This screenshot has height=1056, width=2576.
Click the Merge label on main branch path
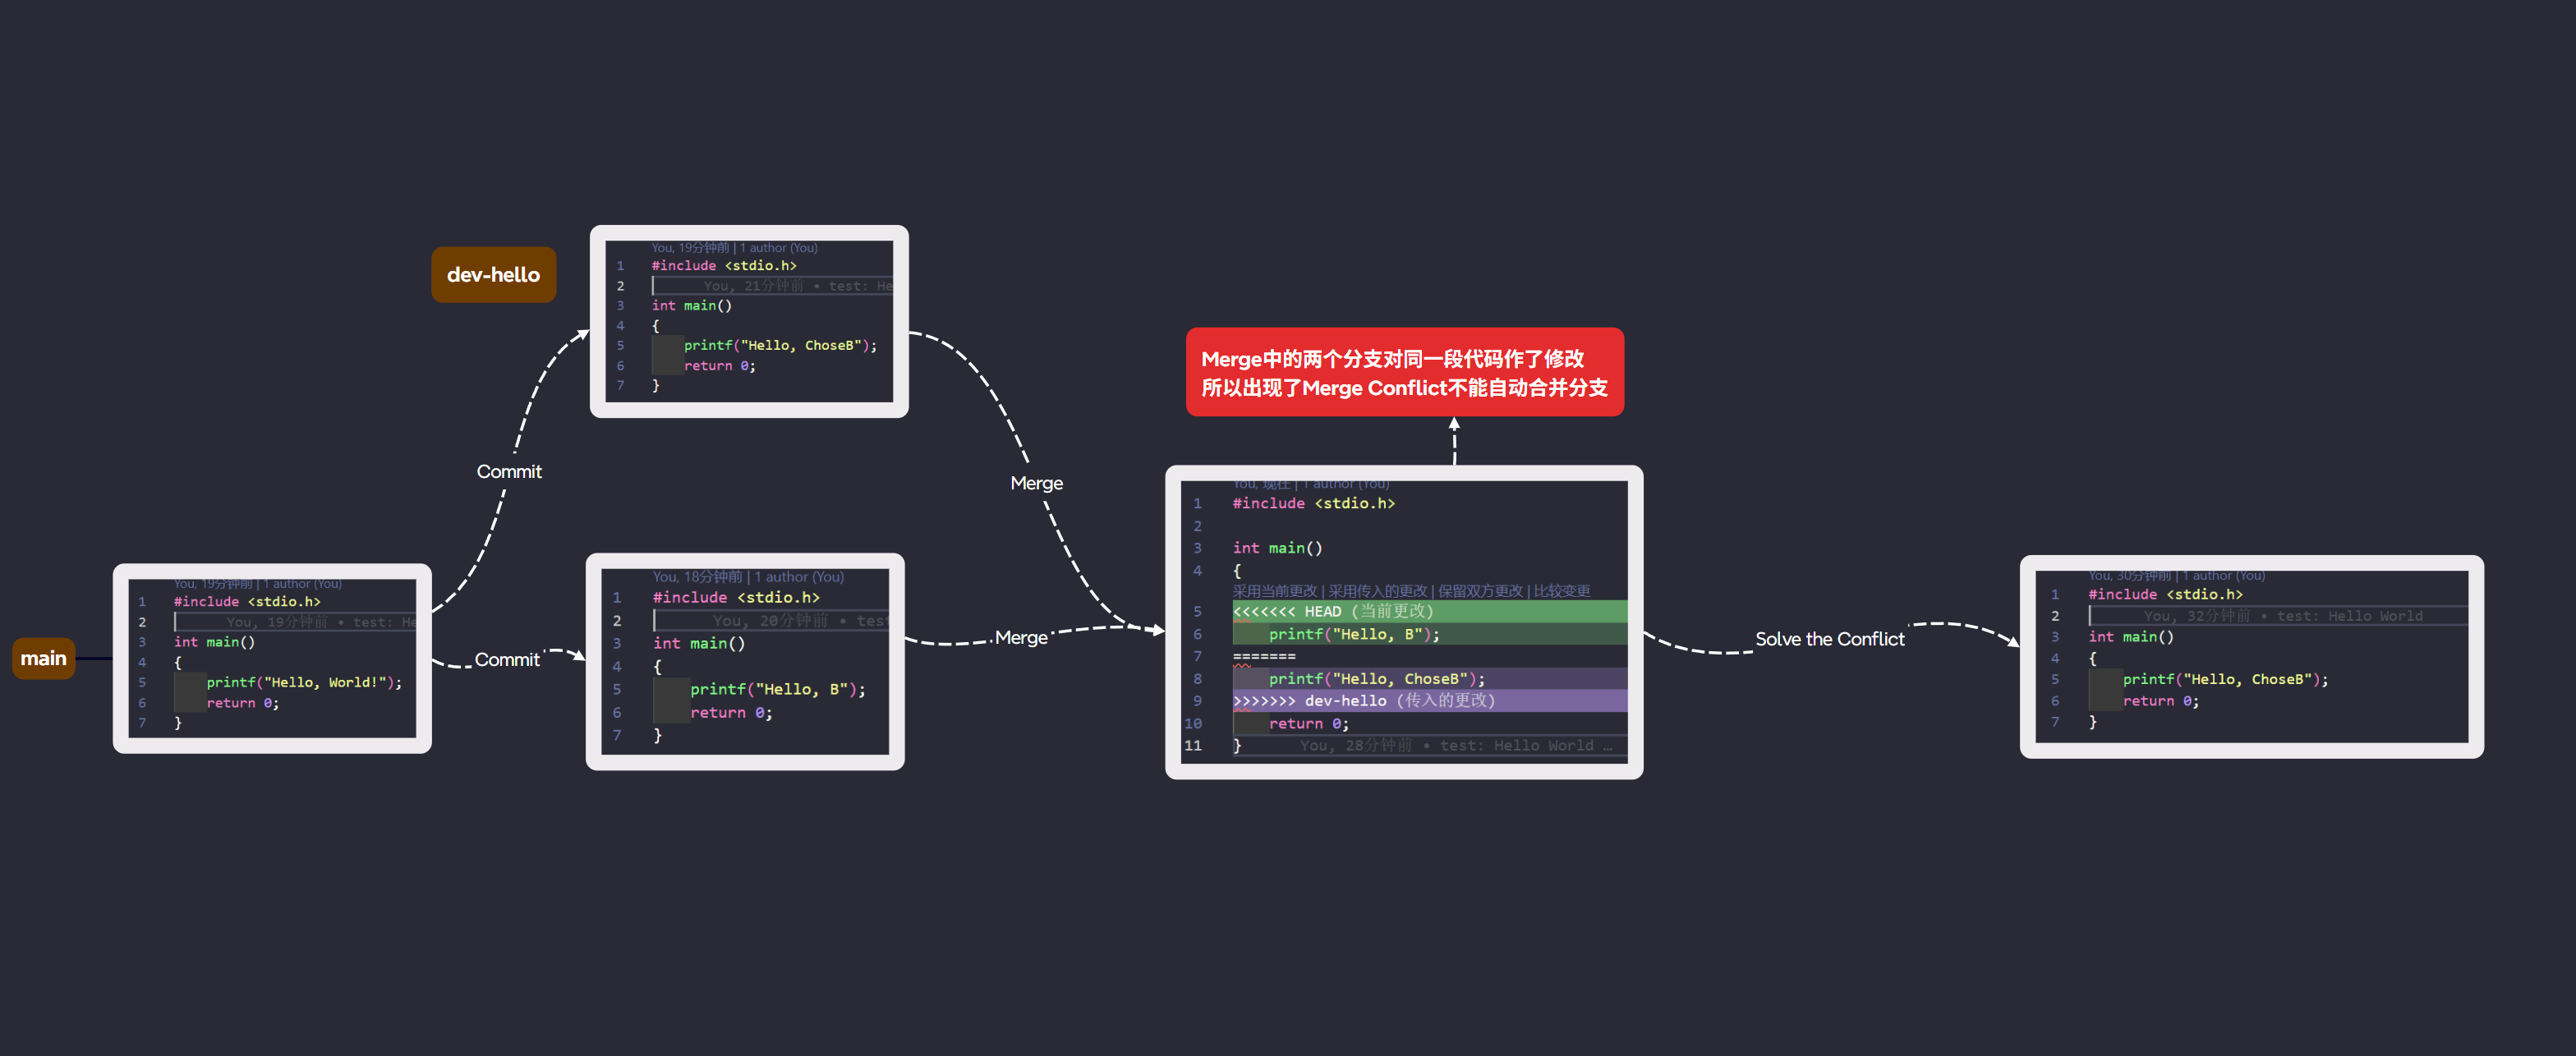point(1021,638)
